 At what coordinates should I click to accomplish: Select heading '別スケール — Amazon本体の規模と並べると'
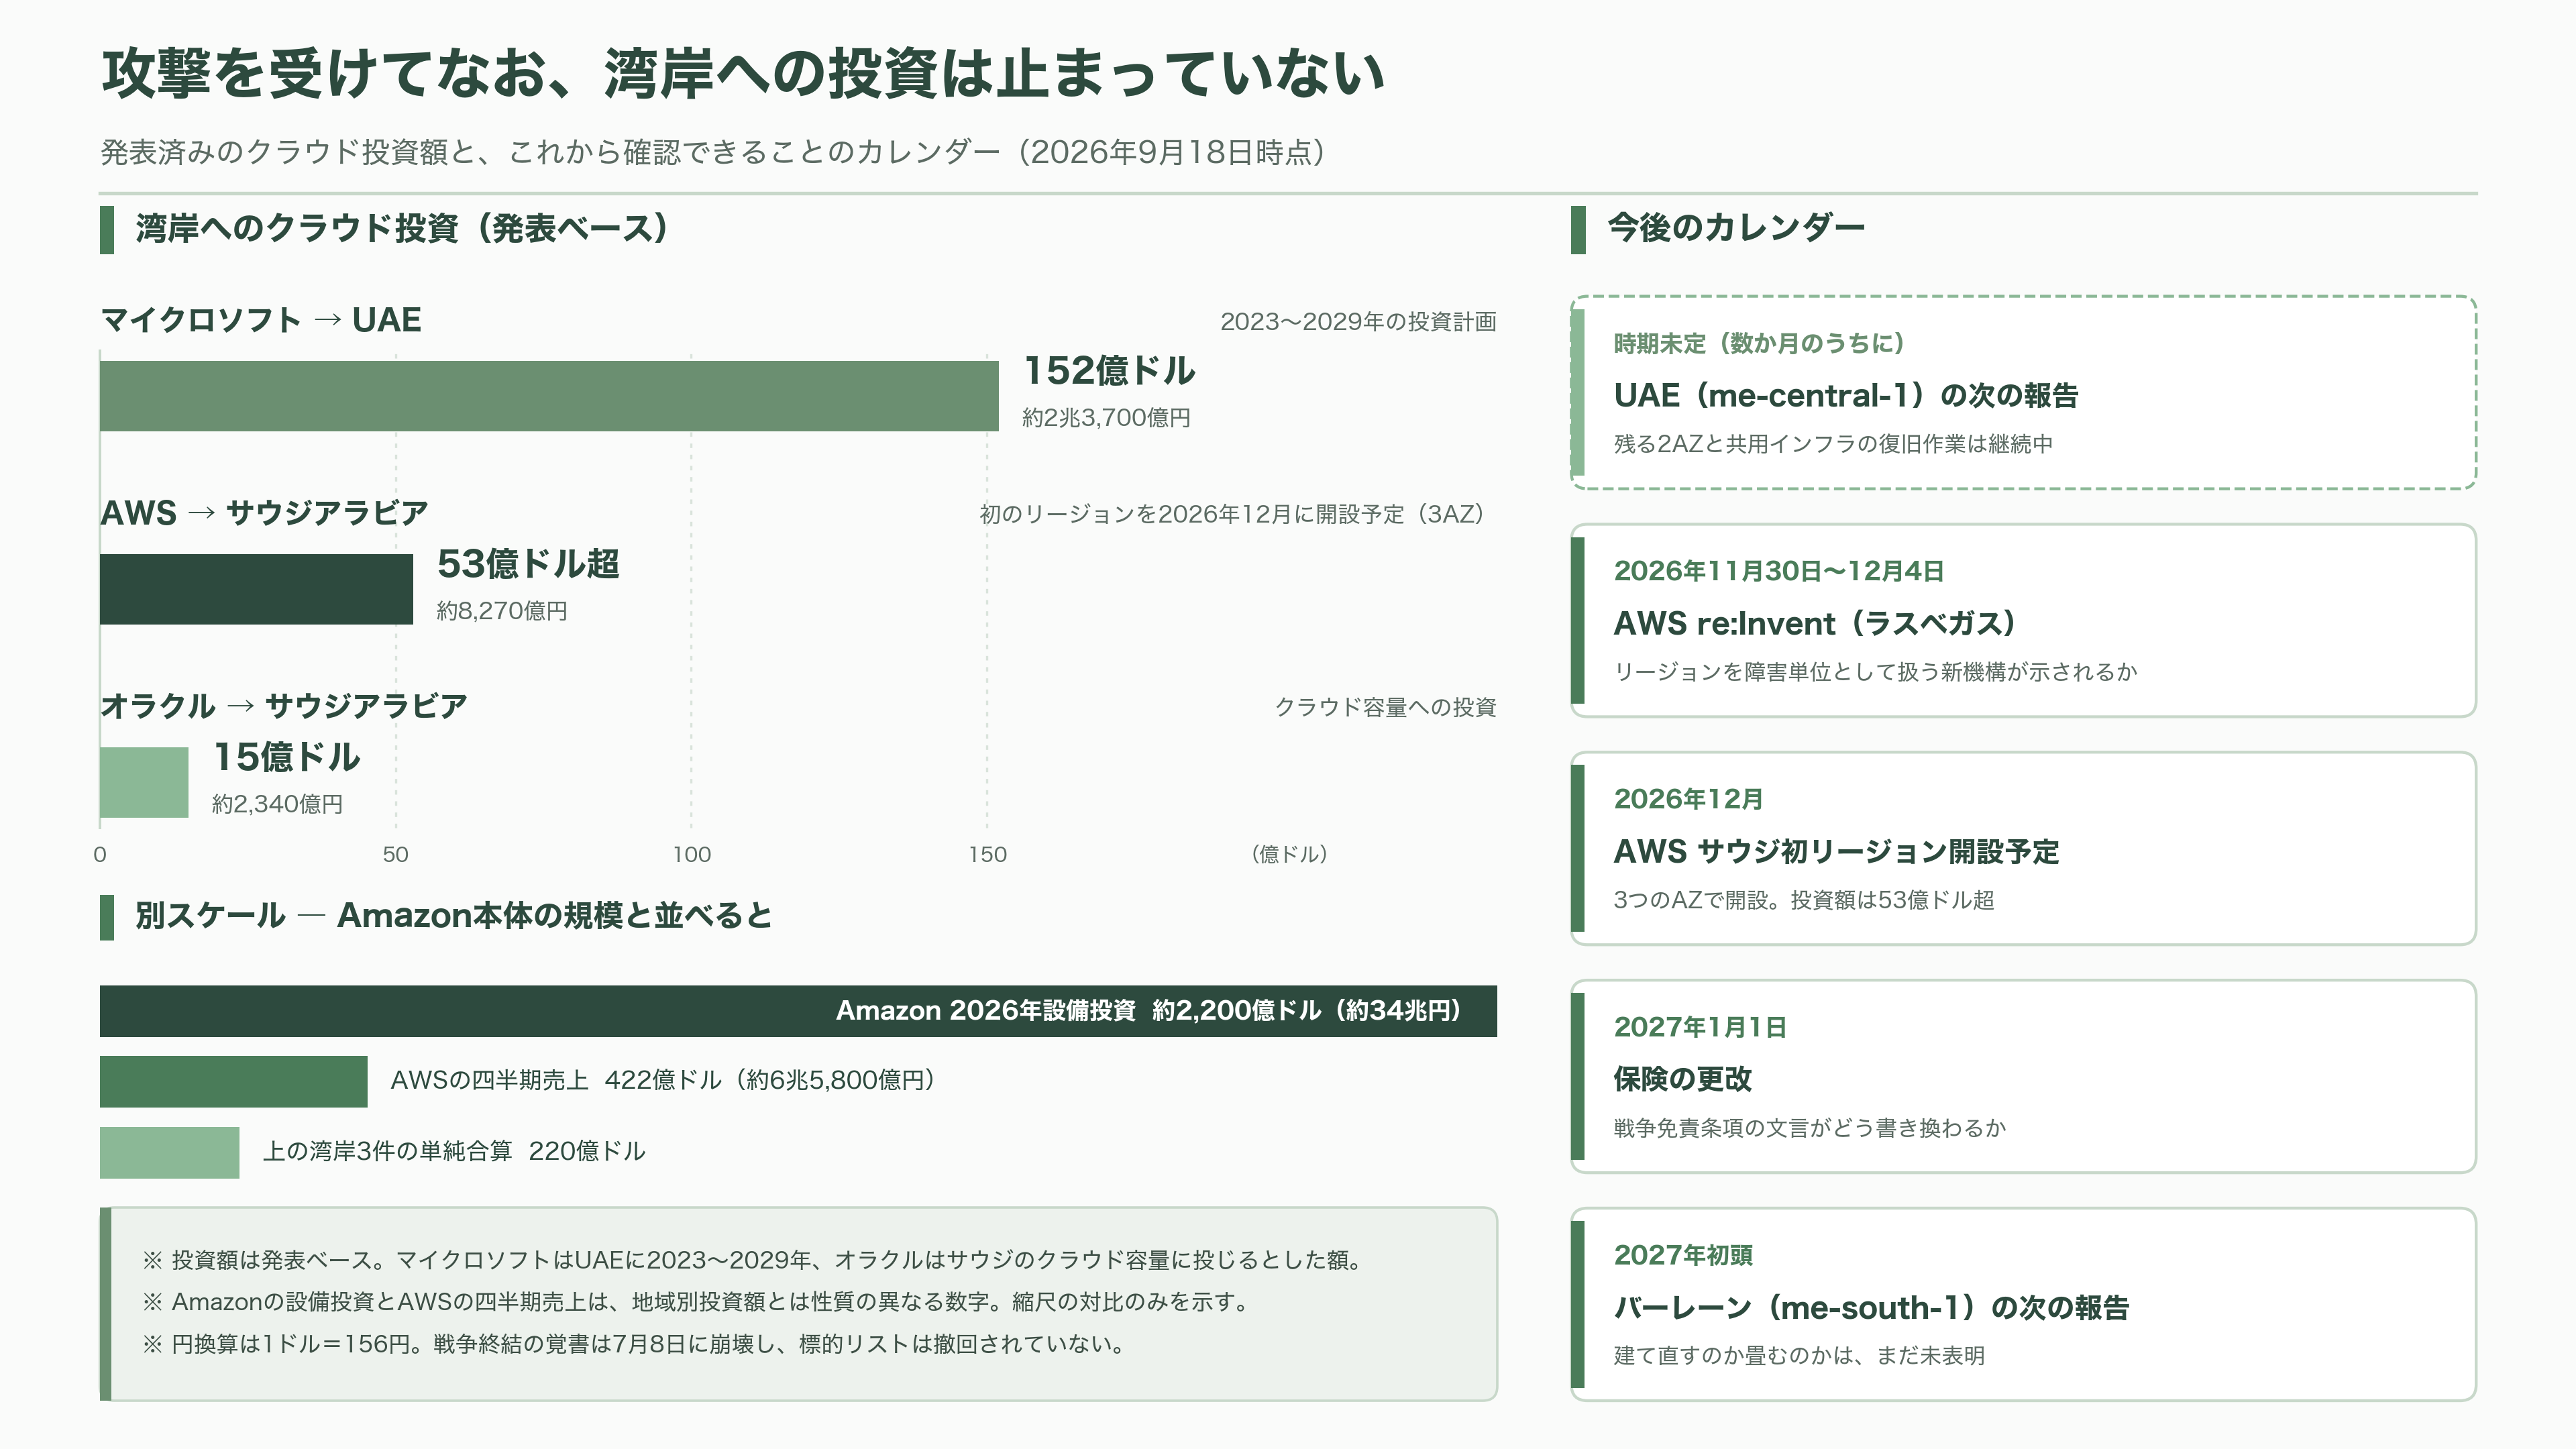tap(454, 915)
